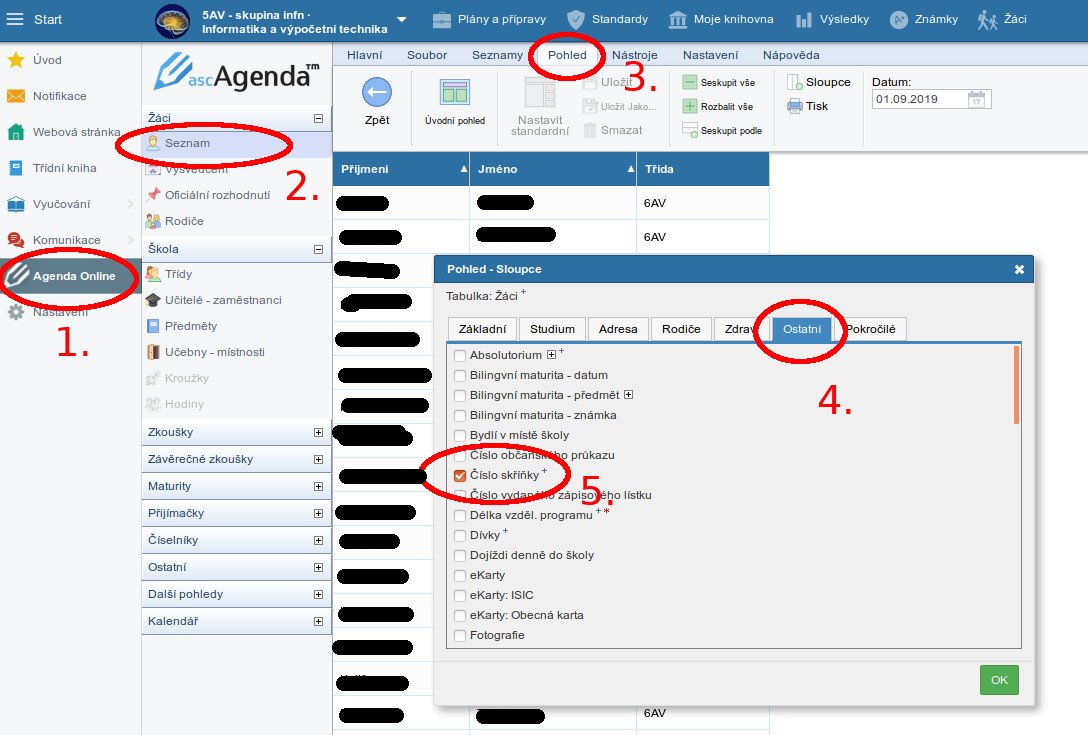
Task: Click the Zpět back arrow icon
Action: 376,93
